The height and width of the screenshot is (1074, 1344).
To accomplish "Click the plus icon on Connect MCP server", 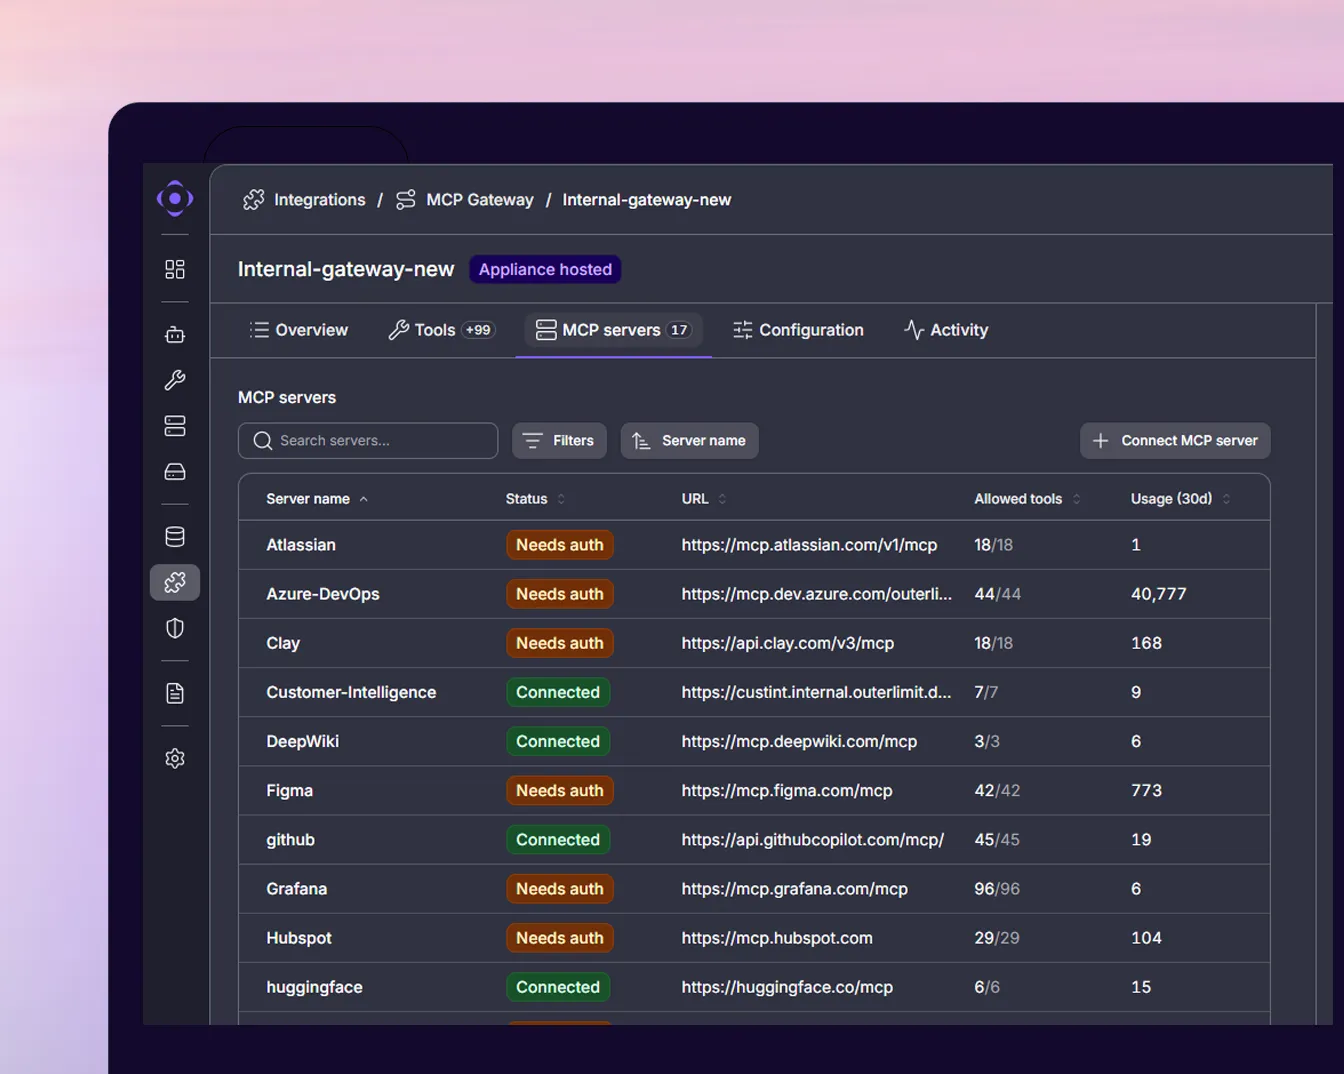I will (1100, 441).
